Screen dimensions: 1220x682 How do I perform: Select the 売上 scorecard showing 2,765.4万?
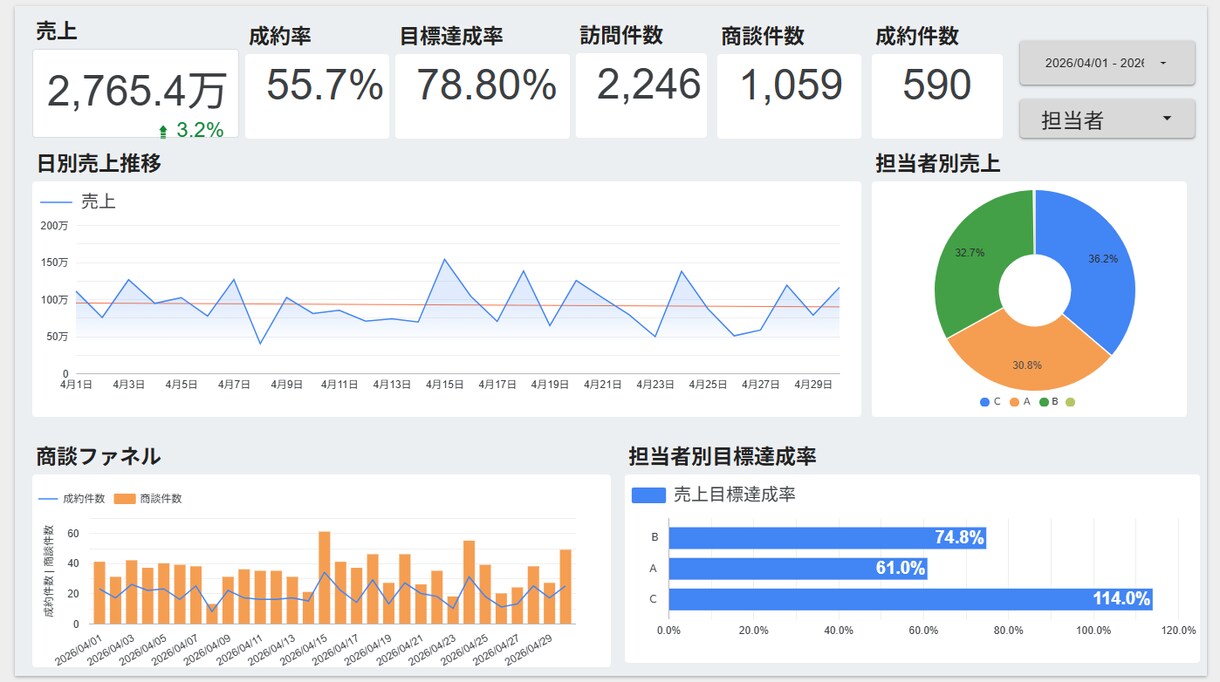point(136,93)
